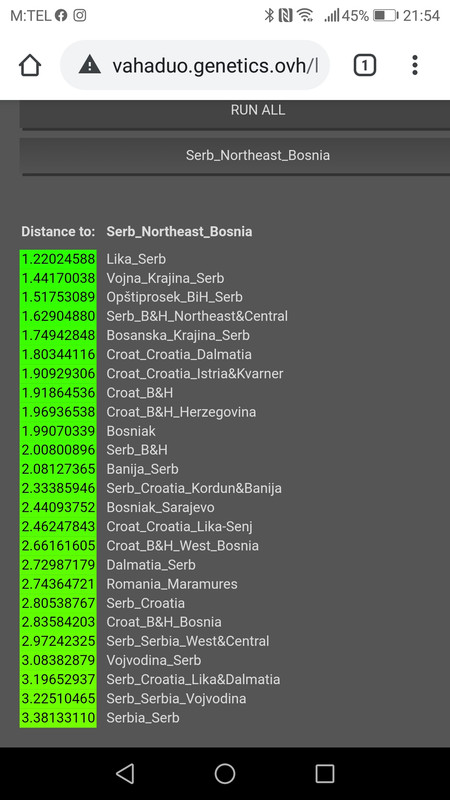Select the Dalmatia_Serb label
This screenshot has height=800, width=450.
[151, 565]
